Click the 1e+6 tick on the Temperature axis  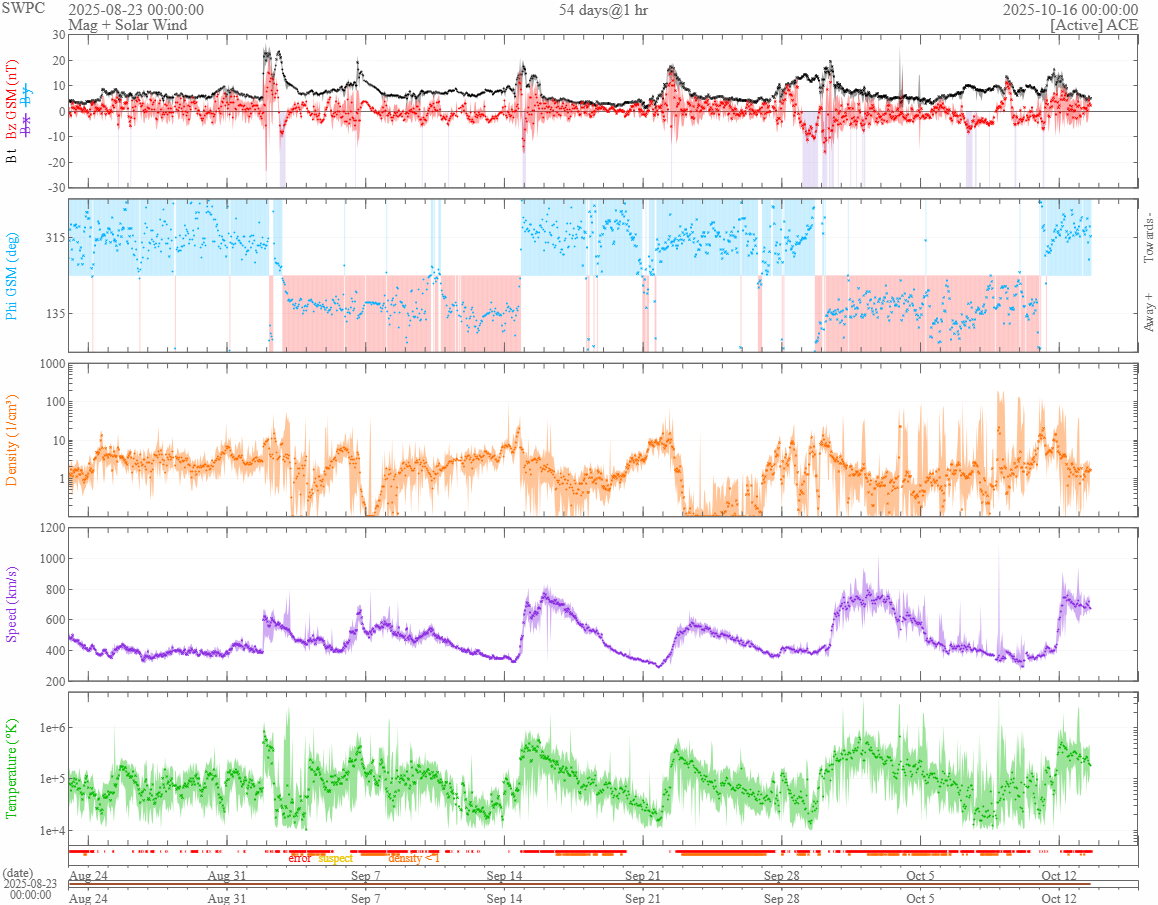point(52,728)
